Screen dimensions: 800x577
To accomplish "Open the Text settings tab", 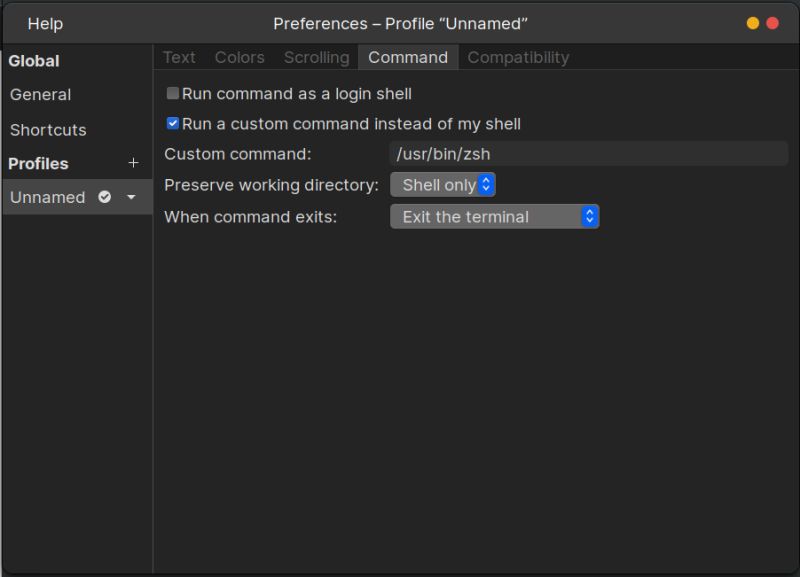I will click(179, 57).
